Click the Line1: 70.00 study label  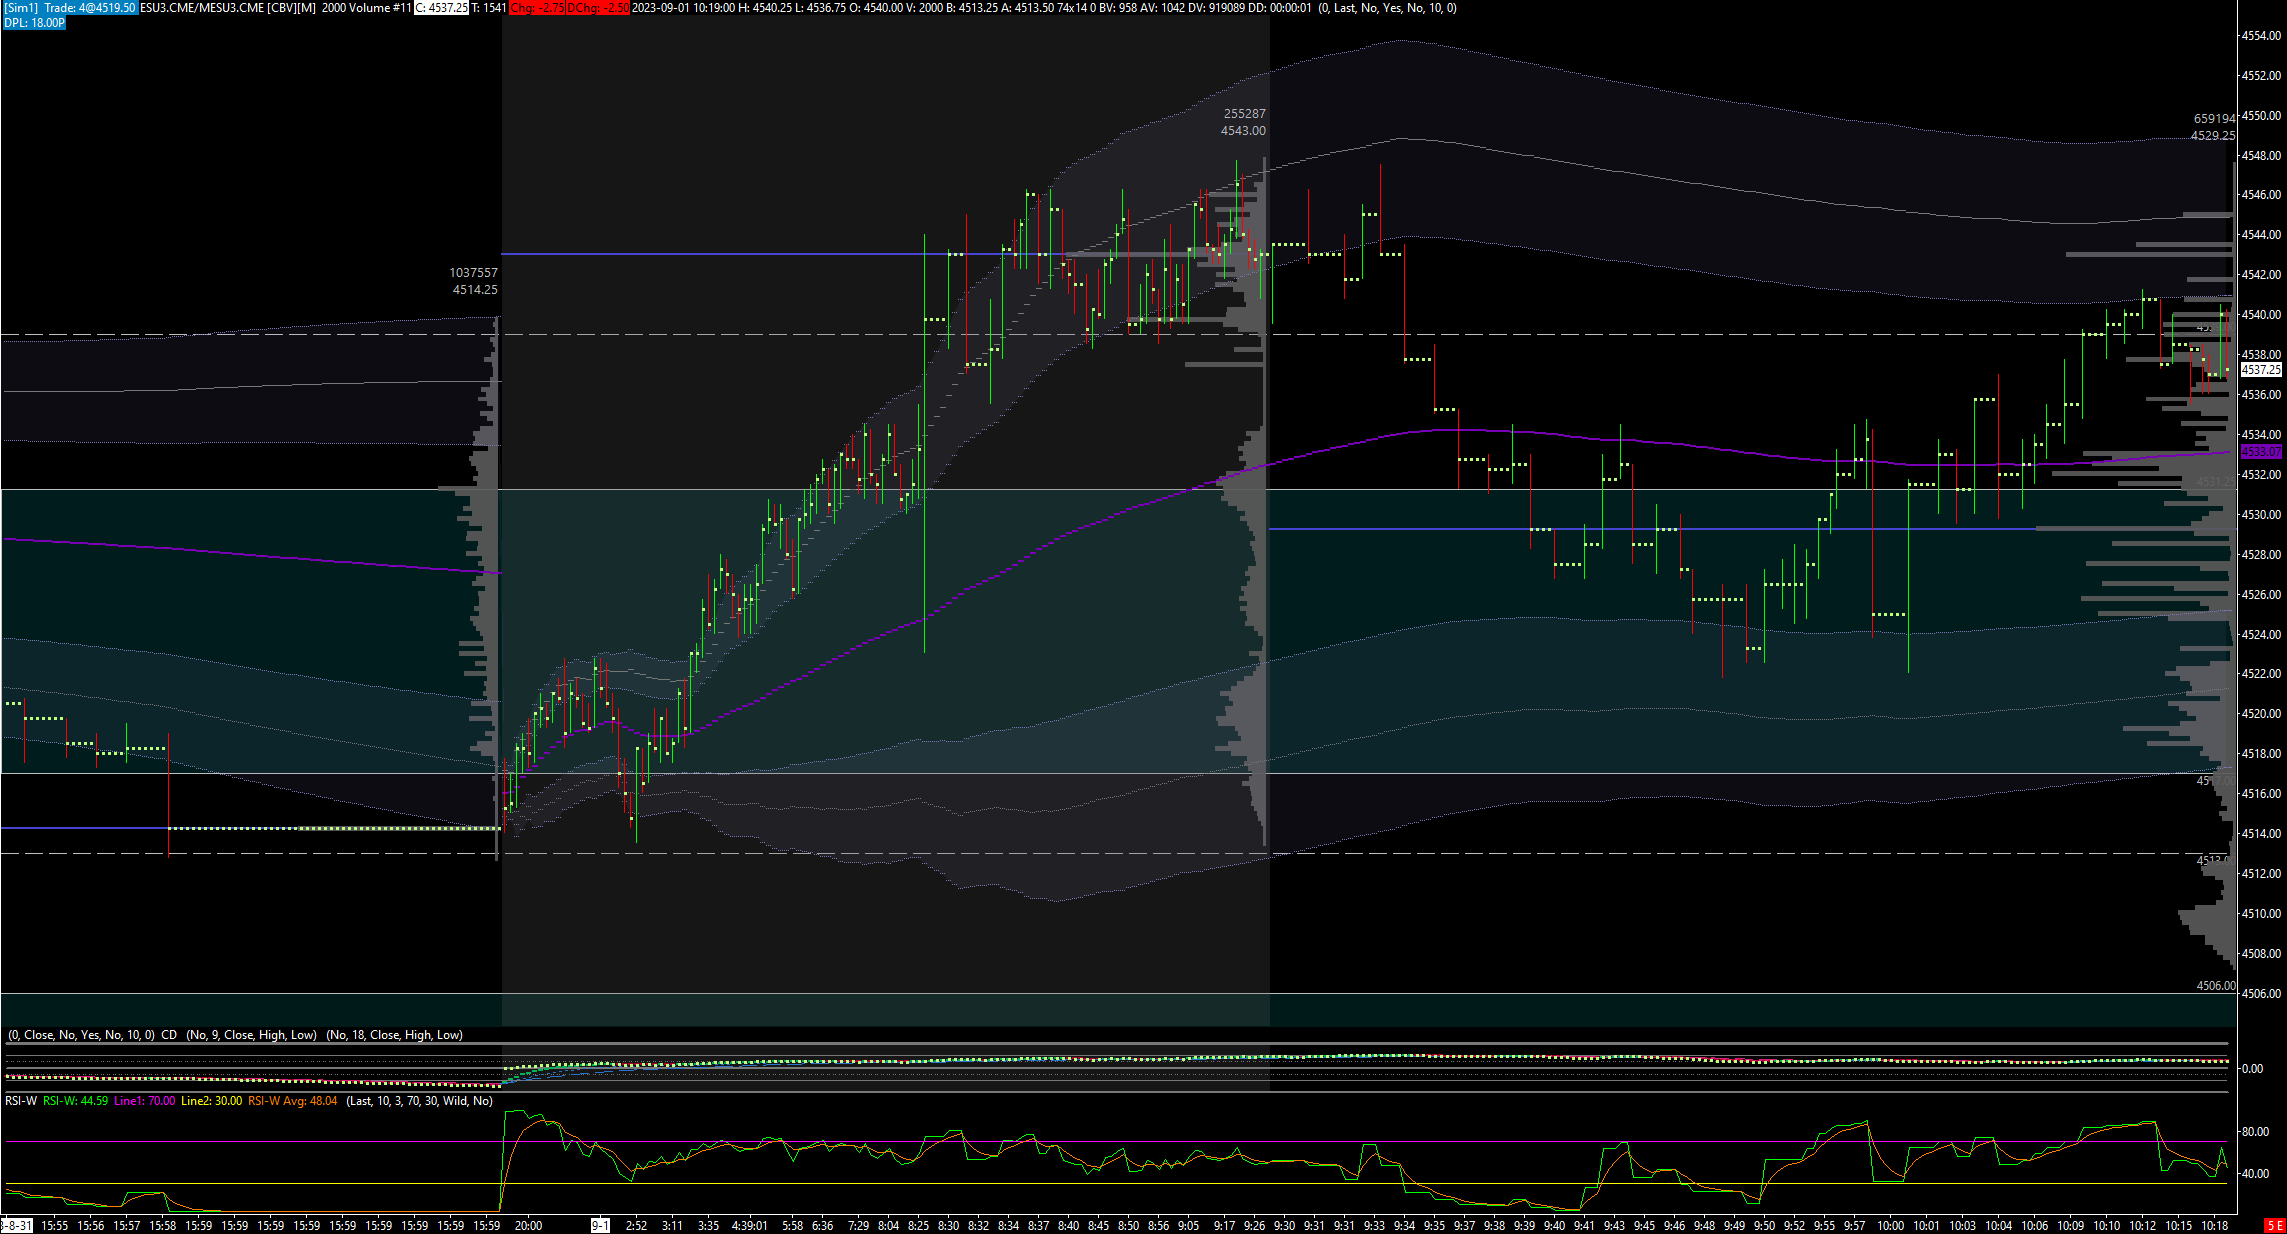(144, 1101)
